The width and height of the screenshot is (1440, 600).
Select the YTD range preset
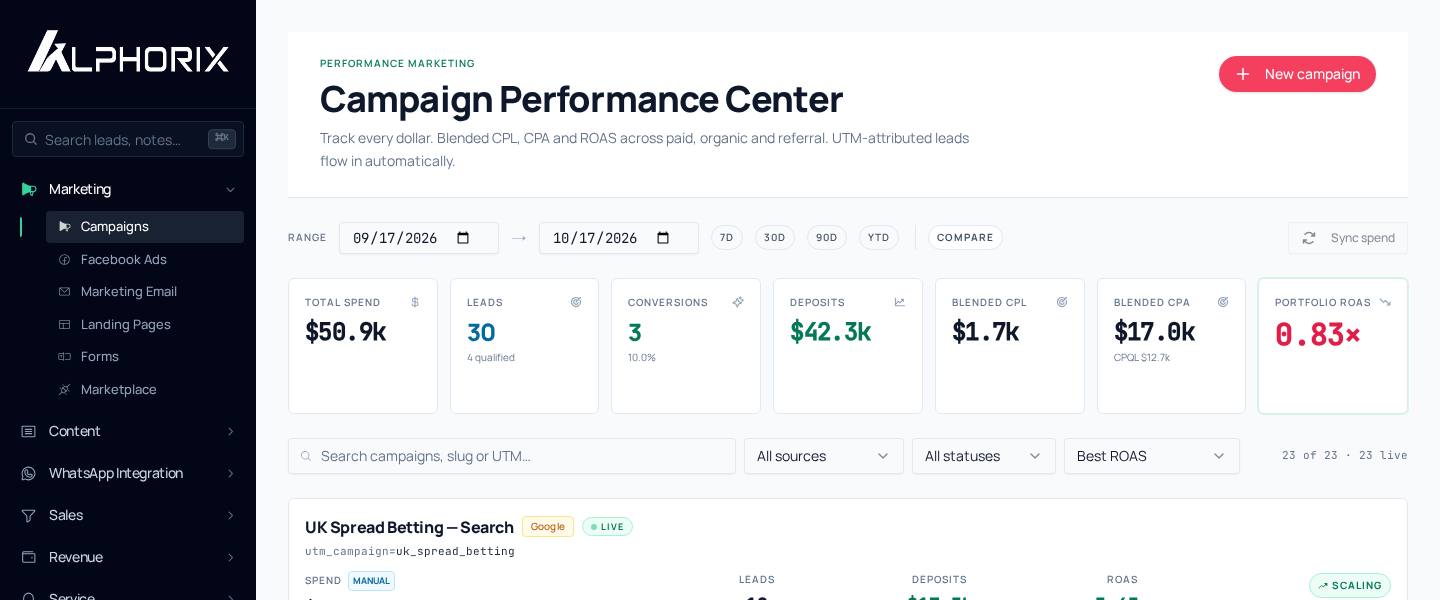879,238
